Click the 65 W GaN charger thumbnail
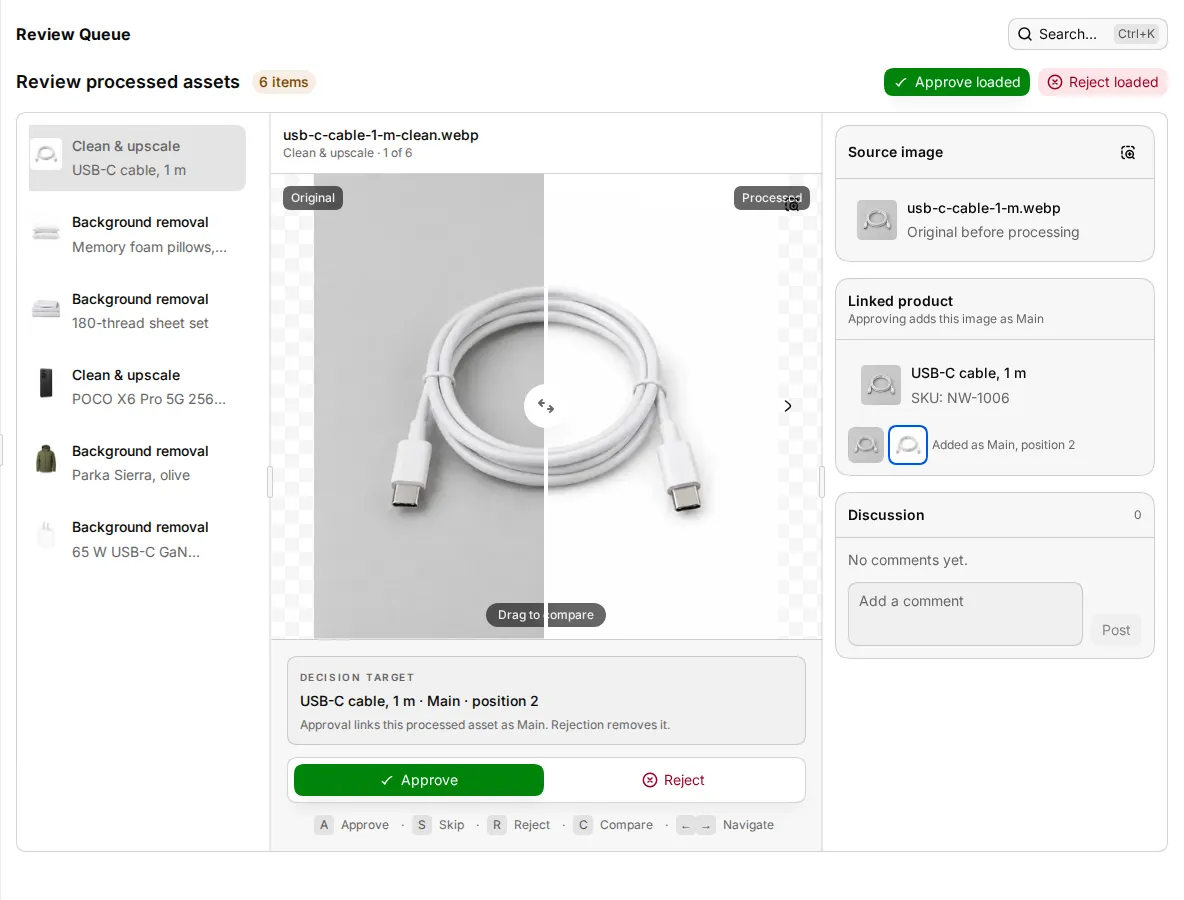The height and width of the screenshot is (900, 1184). 46,535
